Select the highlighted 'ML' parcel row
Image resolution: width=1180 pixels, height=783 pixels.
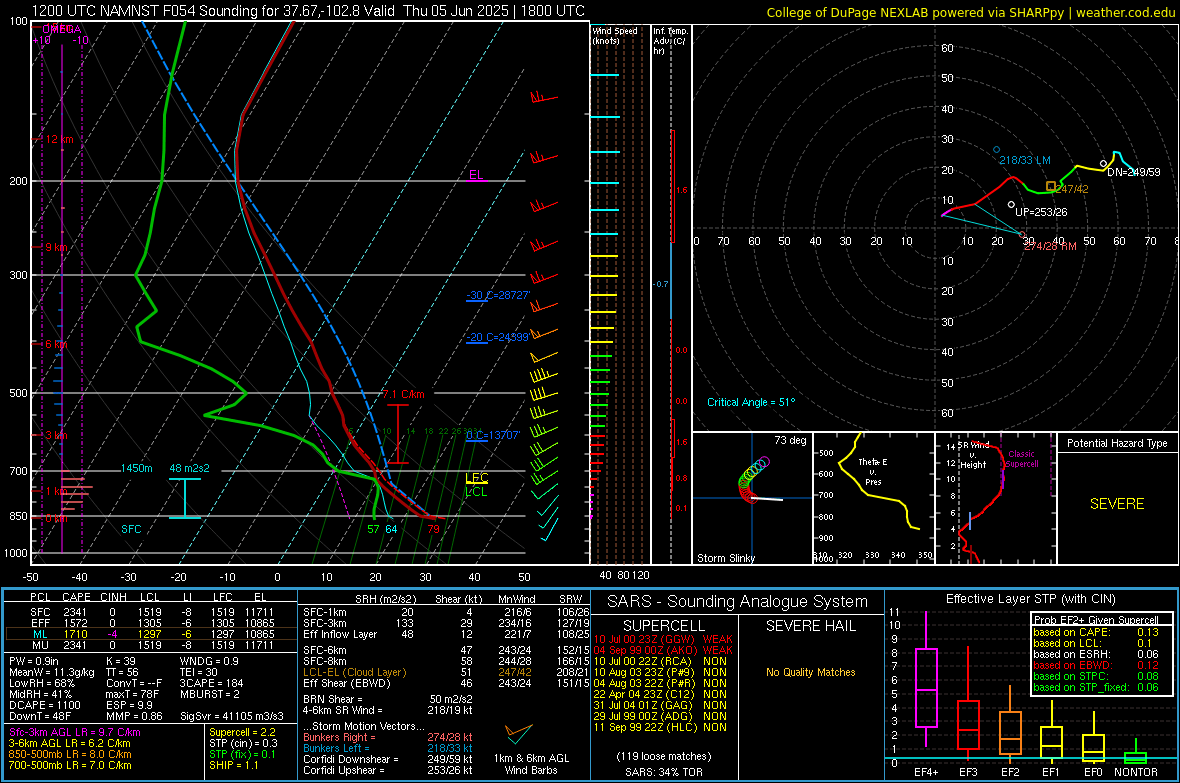[151, 635]
